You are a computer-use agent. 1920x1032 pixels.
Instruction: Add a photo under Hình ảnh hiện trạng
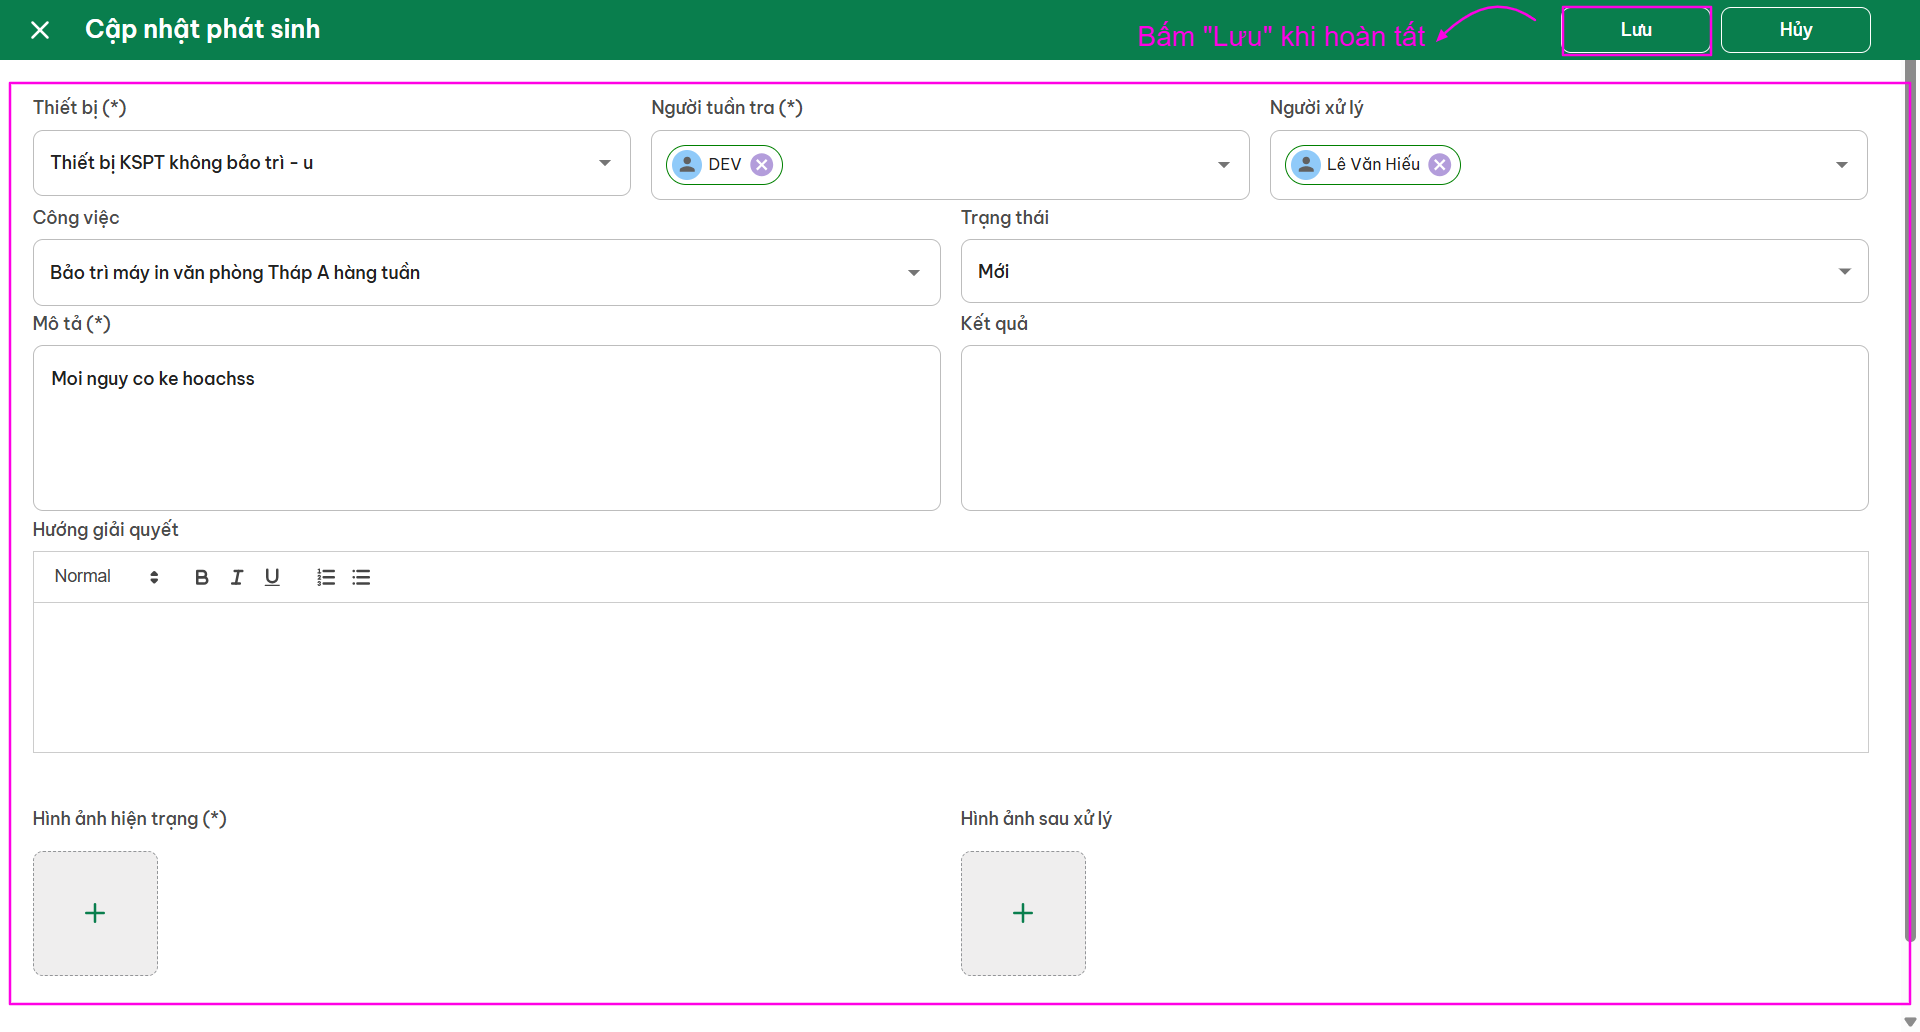click(95, 913)
